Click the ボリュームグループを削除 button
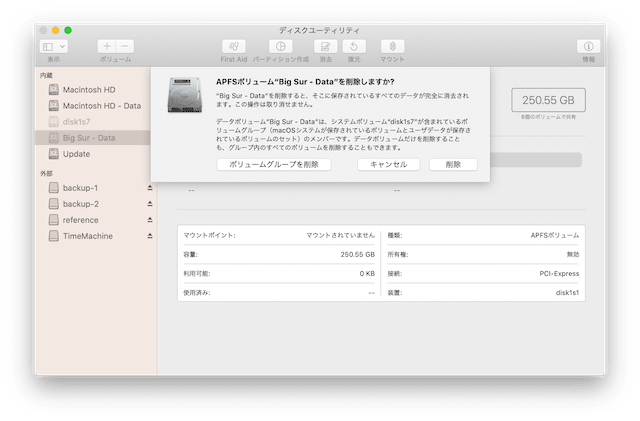 click(x=273, y=165)
